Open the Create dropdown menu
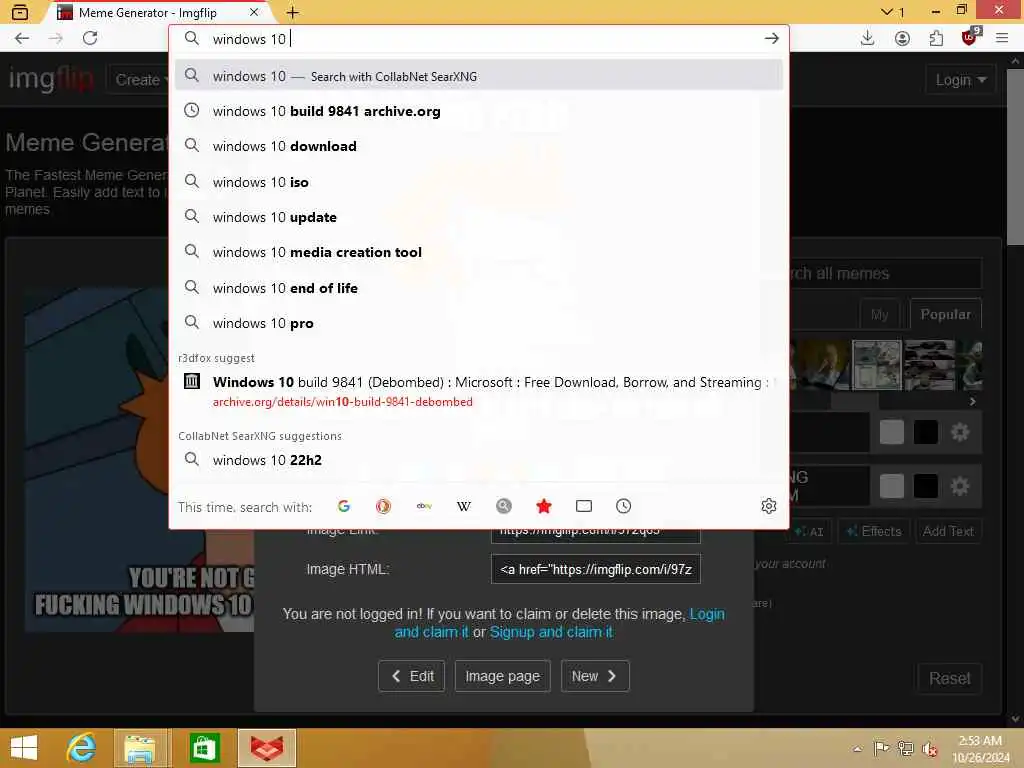 click(x=138, y=80)
